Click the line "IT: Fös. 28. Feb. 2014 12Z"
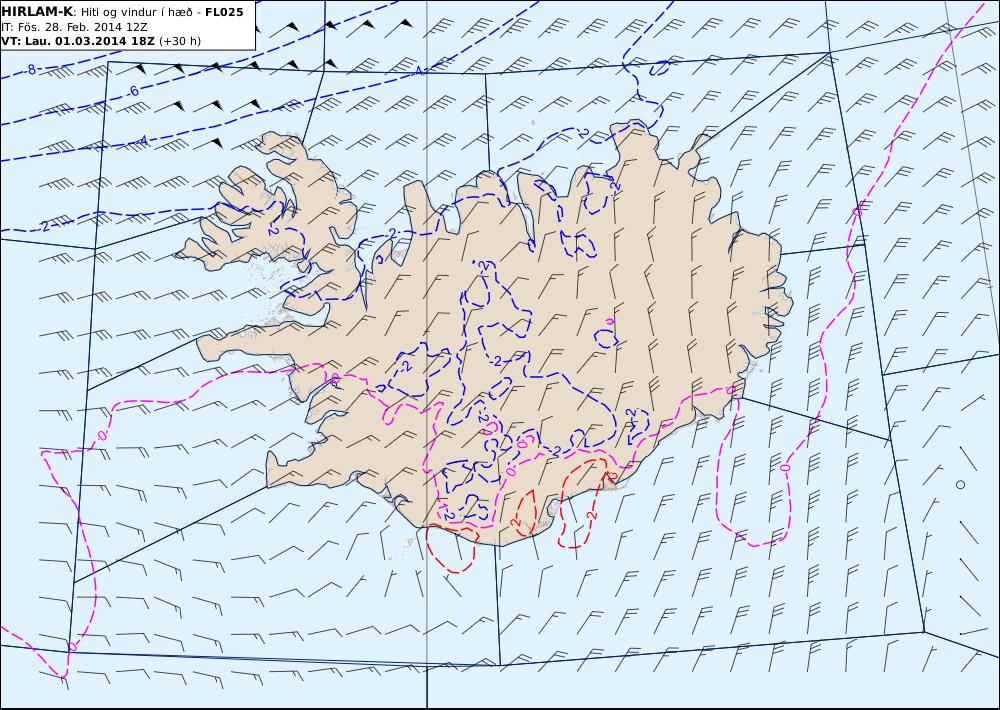 coord(75,27)
